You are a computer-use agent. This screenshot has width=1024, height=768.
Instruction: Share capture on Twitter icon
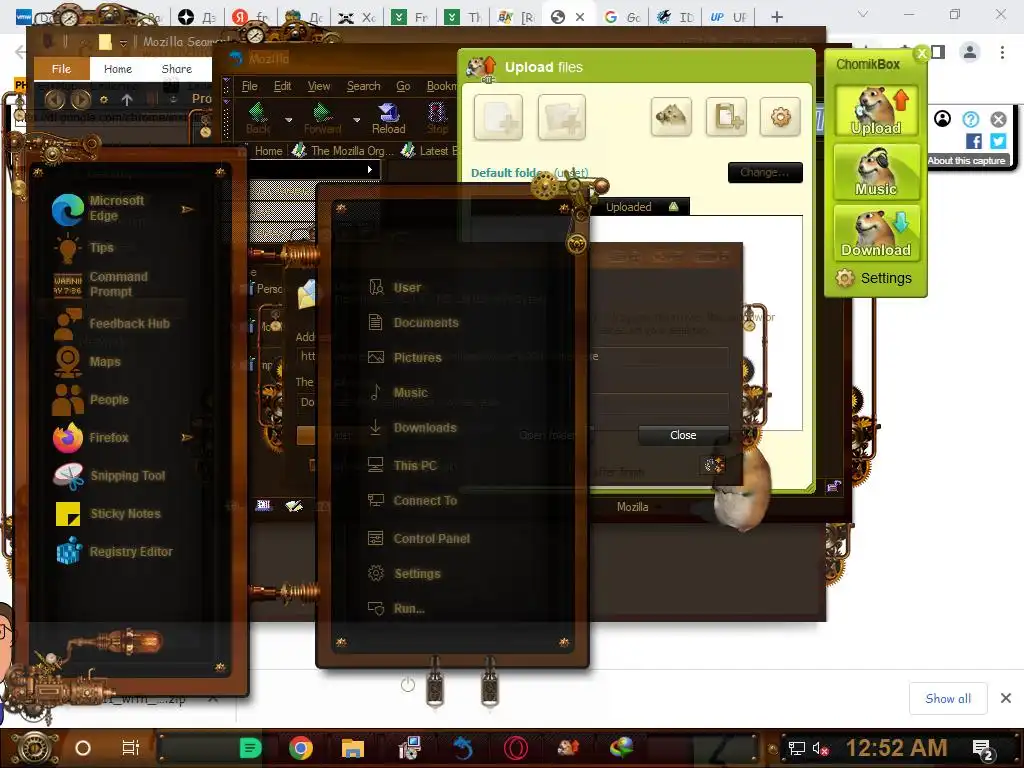tap(998, 140)
